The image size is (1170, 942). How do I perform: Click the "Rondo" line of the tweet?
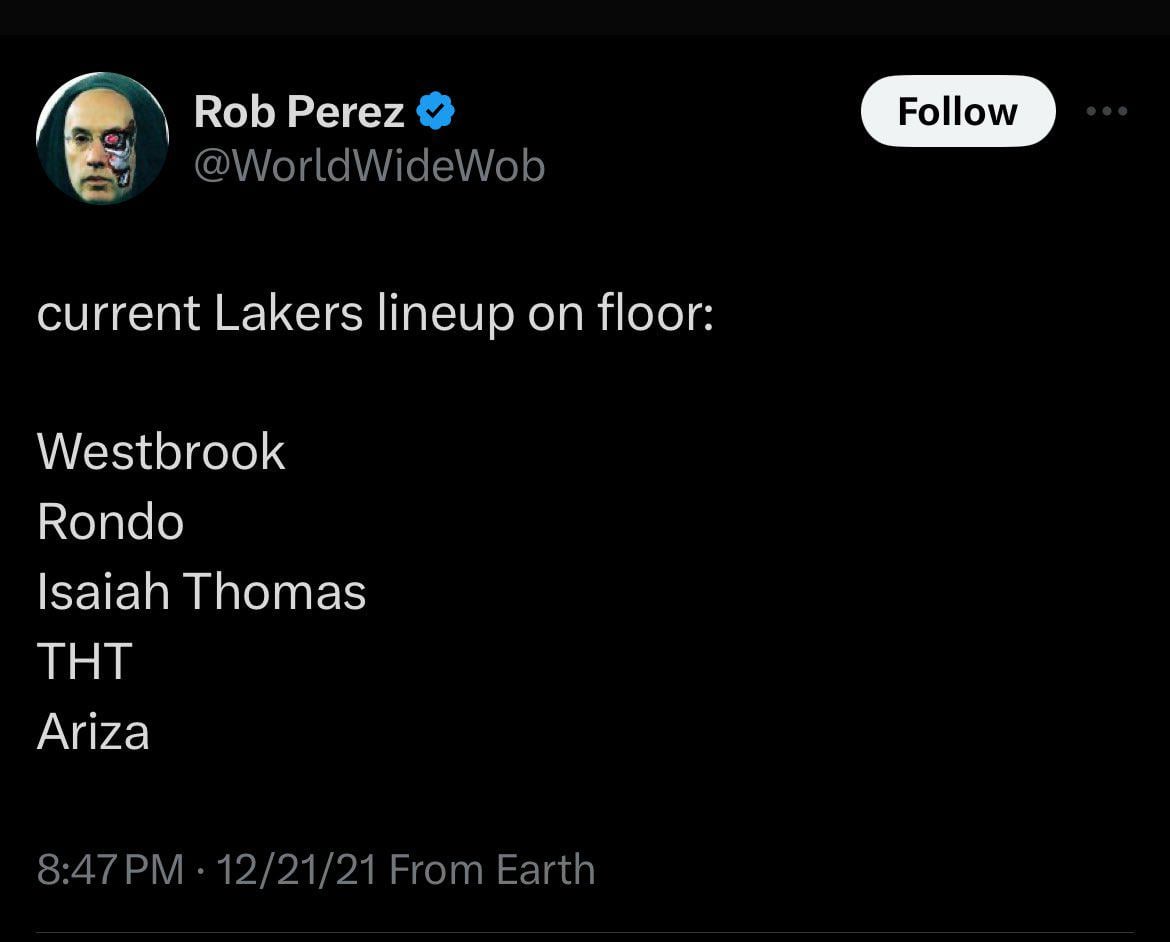(x=110, y=522)
